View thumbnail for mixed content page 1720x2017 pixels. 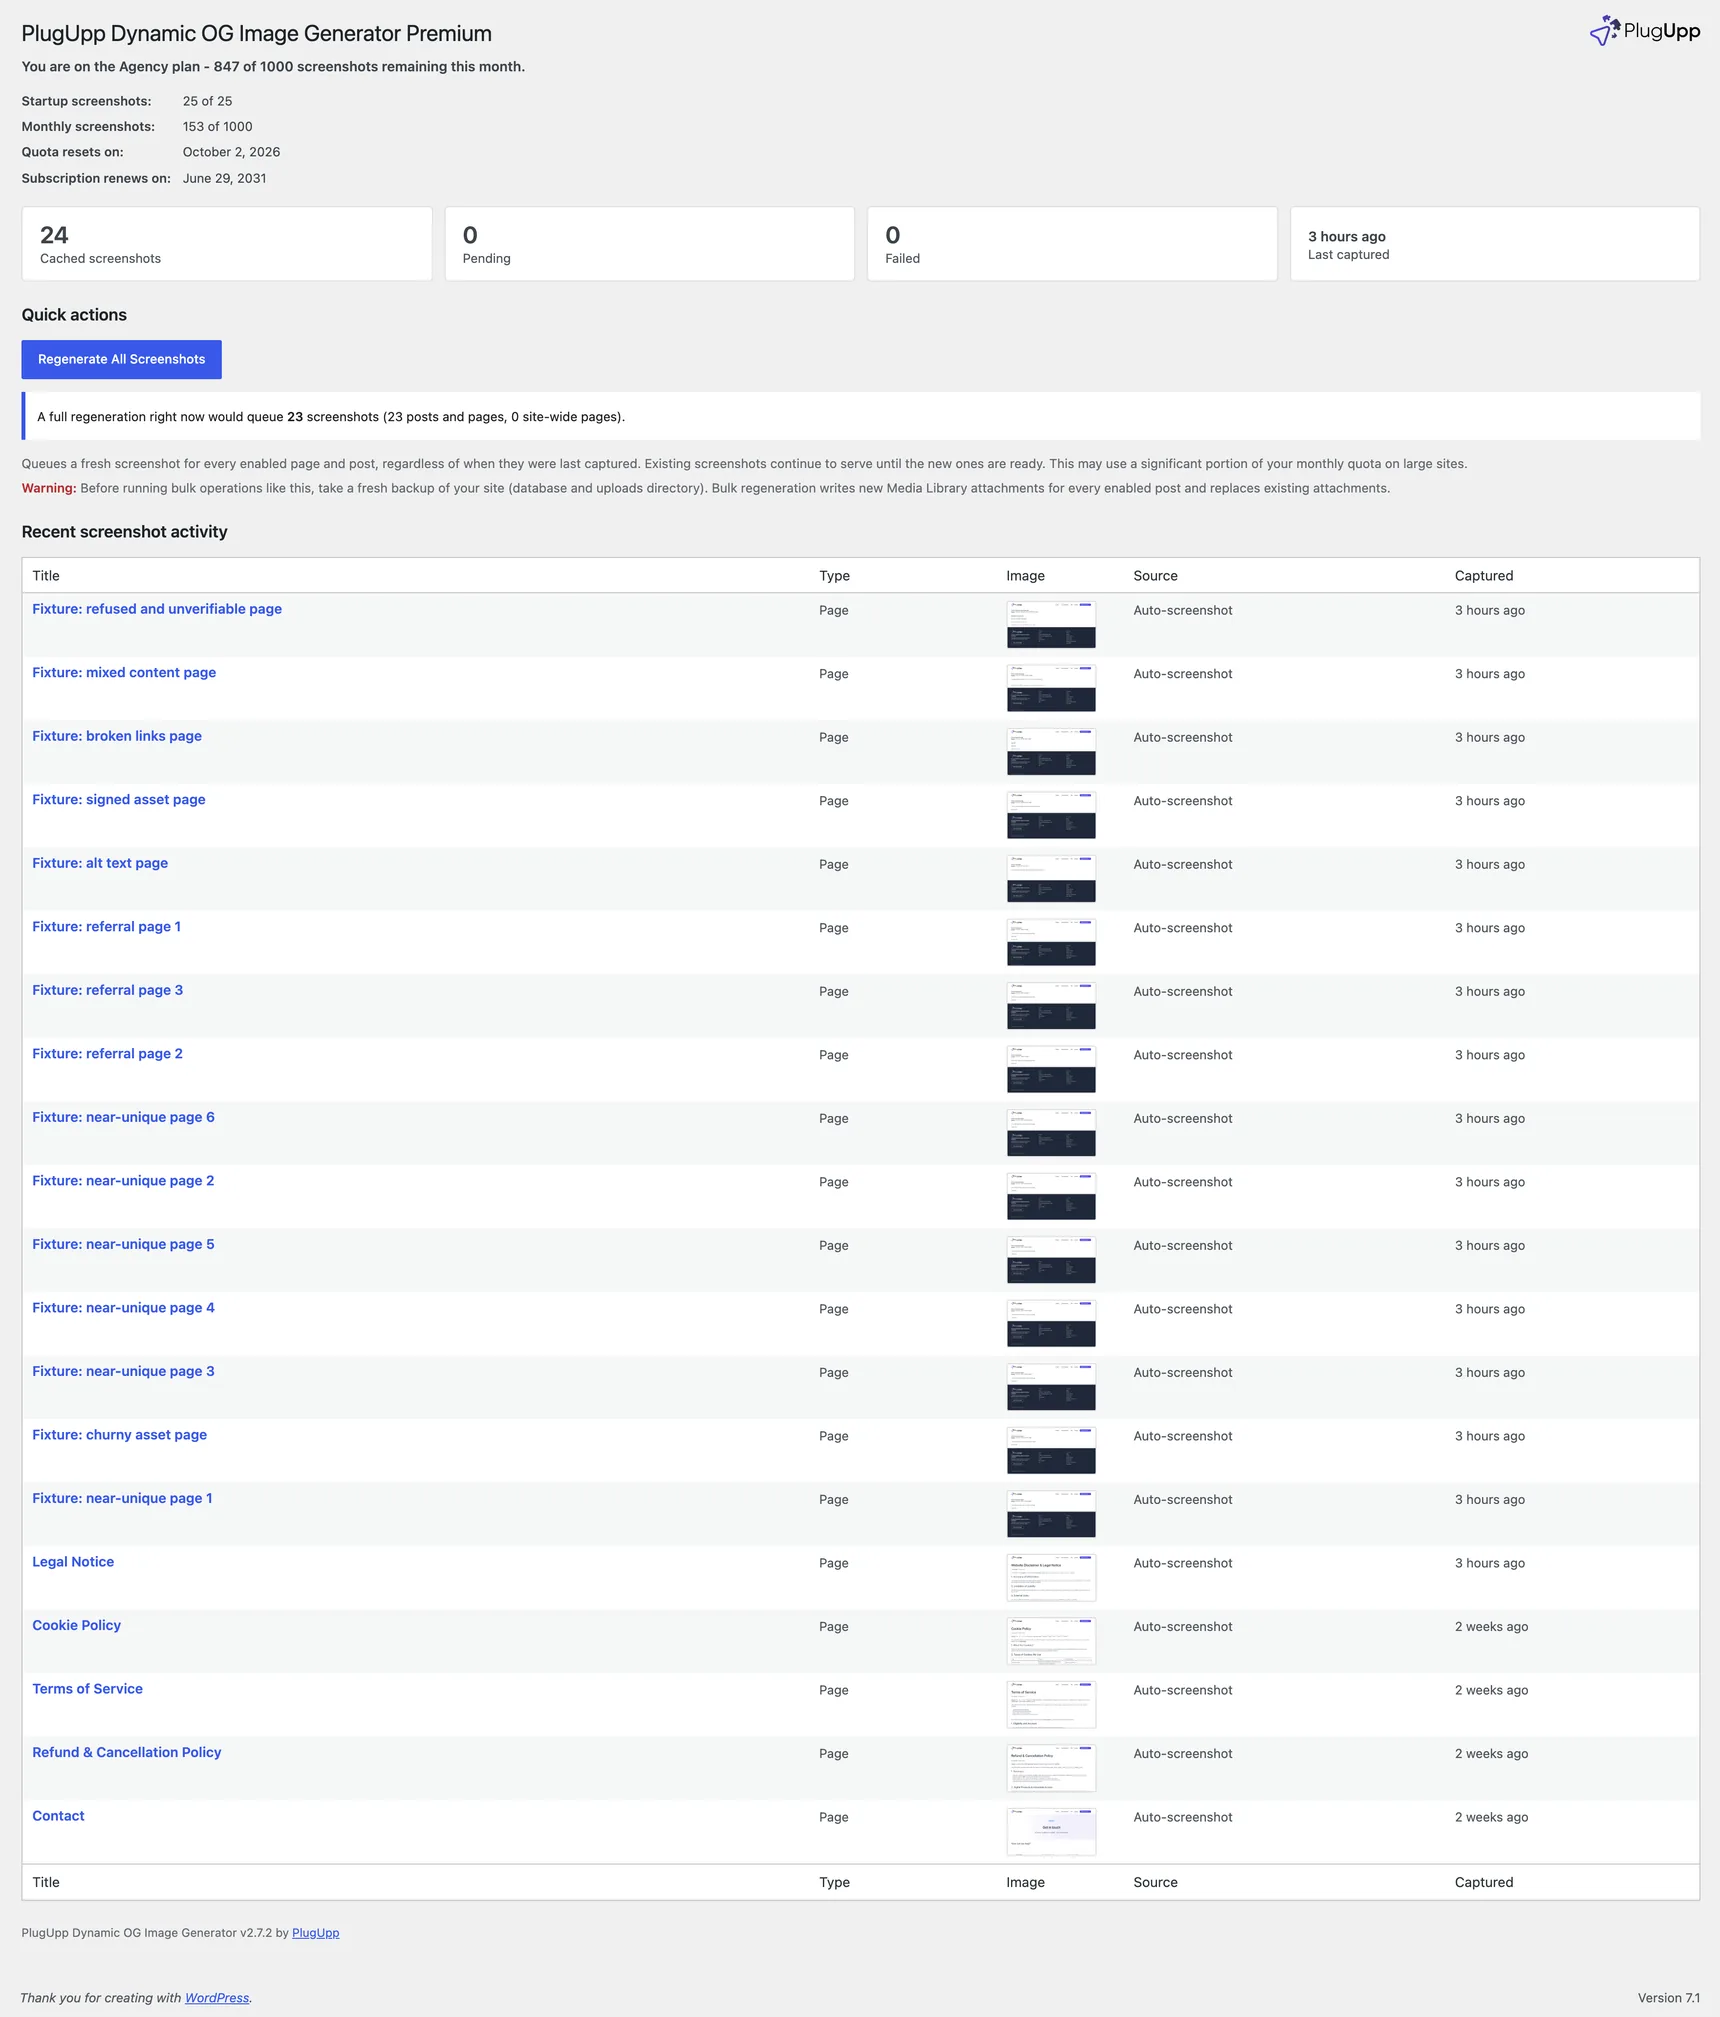point(1051,688)
